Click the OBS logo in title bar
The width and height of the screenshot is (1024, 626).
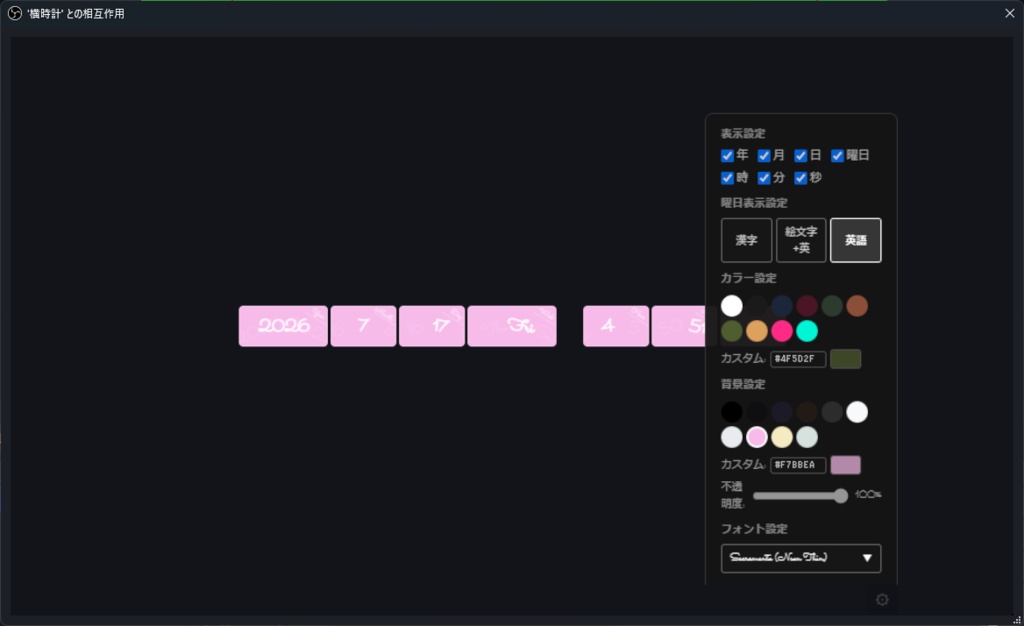(14, 13)
